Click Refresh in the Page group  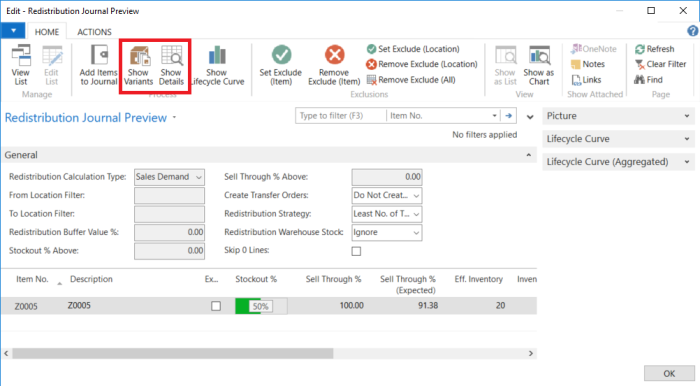tap(654, 49)
